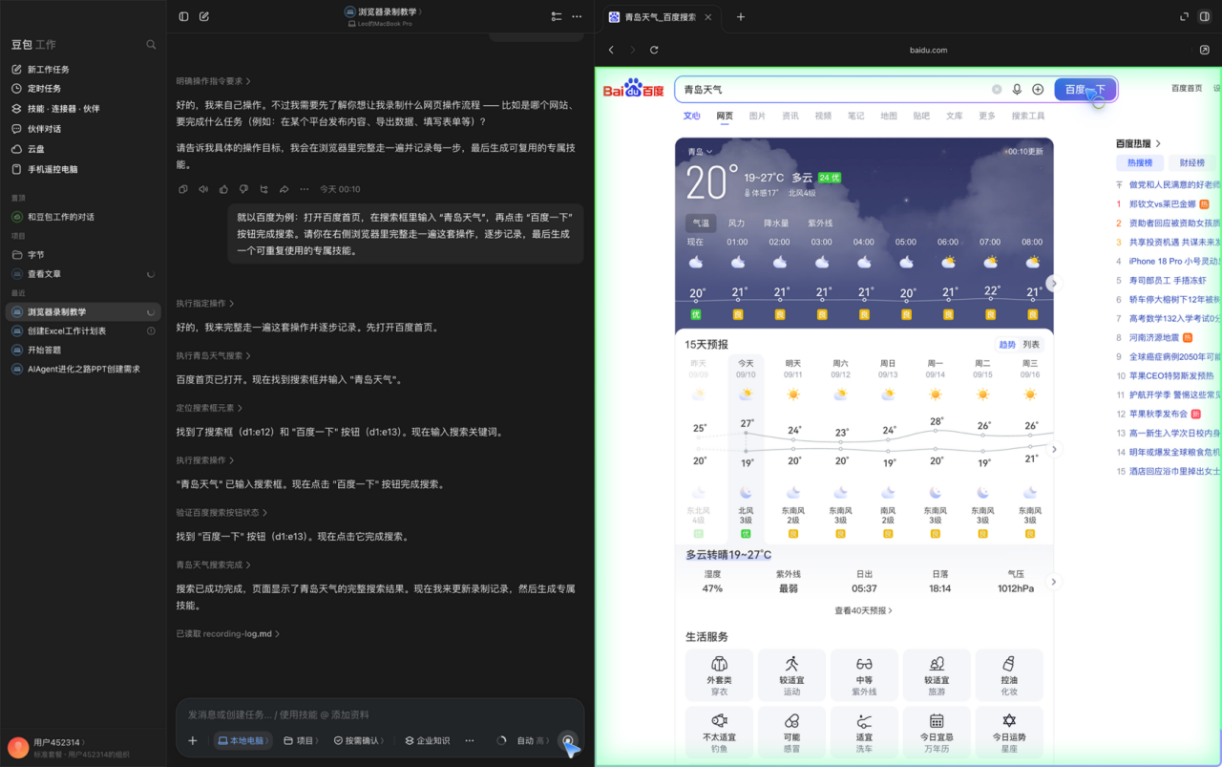Open the 项目 selector in input box
Screen dimensions: 1222x767
point(301,741)
